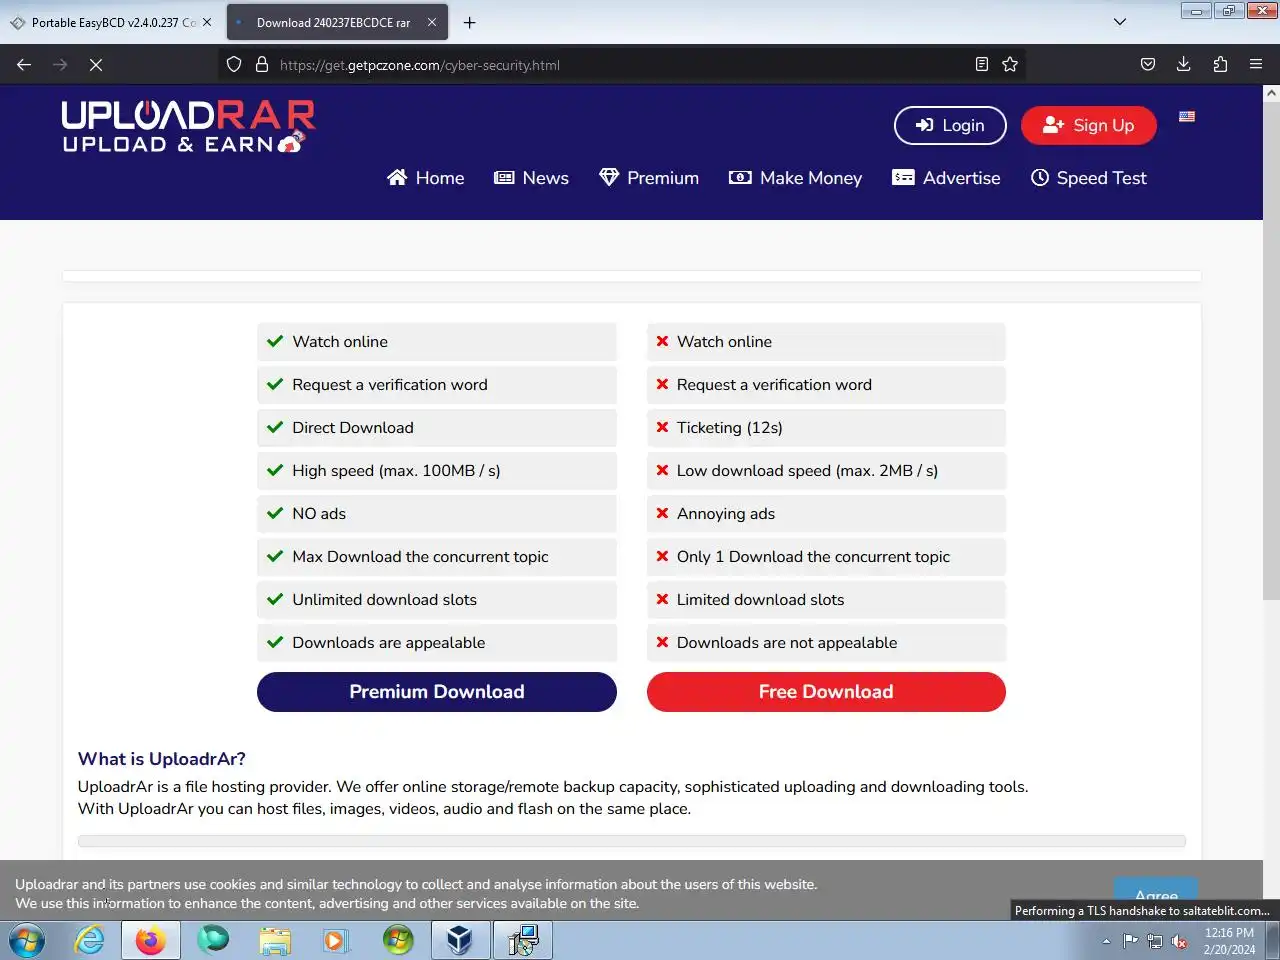Click the red Free Download button
The width and height of the screenshot is (1280, 960).
826,692
